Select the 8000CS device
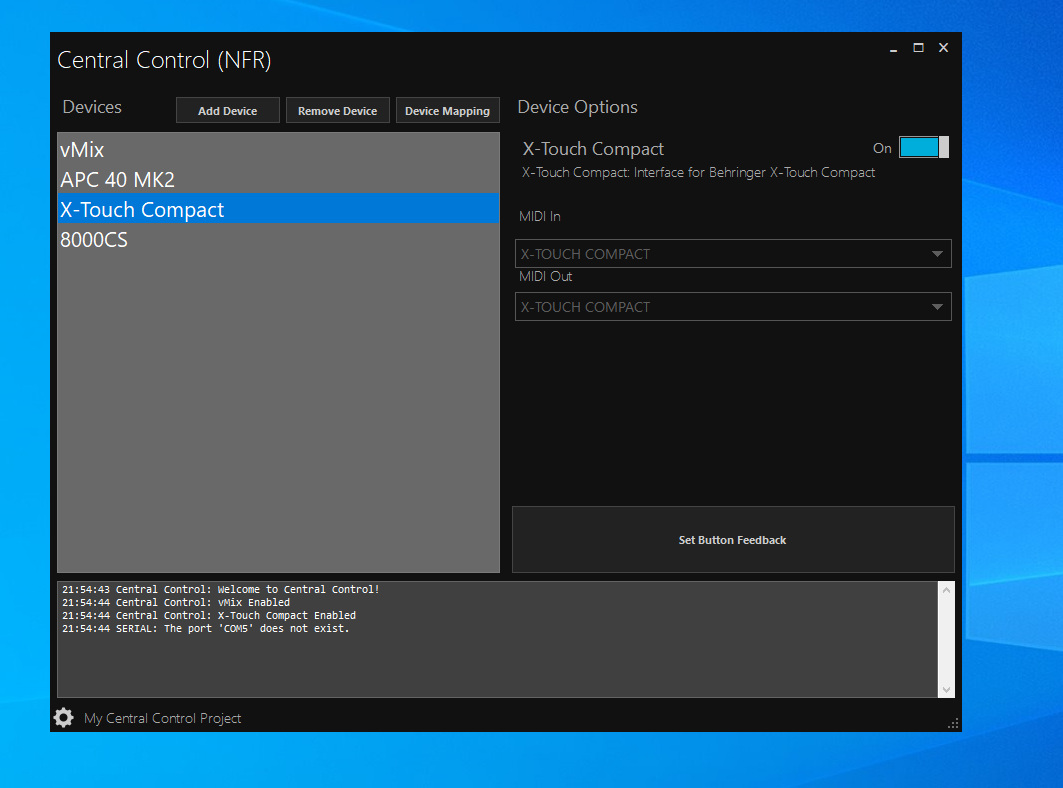The image size is (1063, 788). pyautogui.click(x=94, y=240)
